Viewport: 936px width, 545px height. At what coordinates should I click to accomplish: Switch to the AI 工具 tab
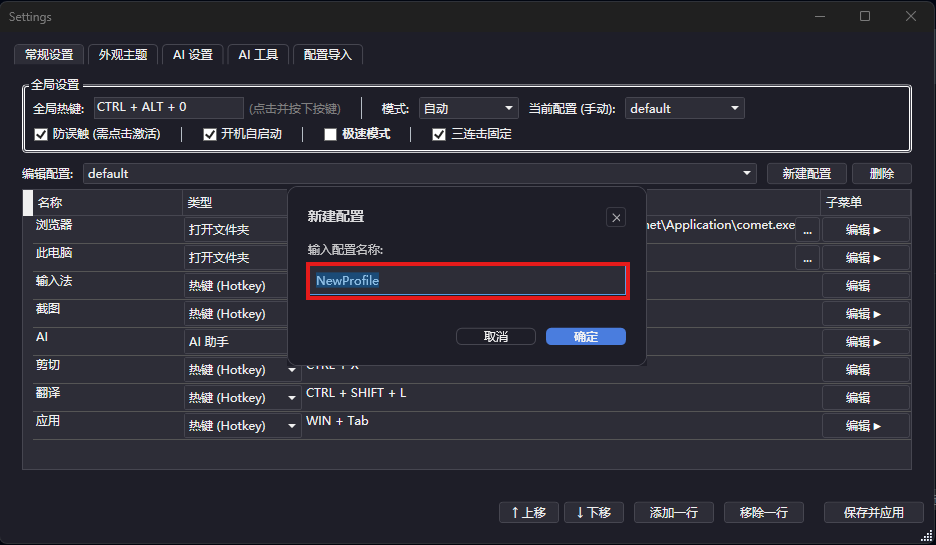coord(258,54)
